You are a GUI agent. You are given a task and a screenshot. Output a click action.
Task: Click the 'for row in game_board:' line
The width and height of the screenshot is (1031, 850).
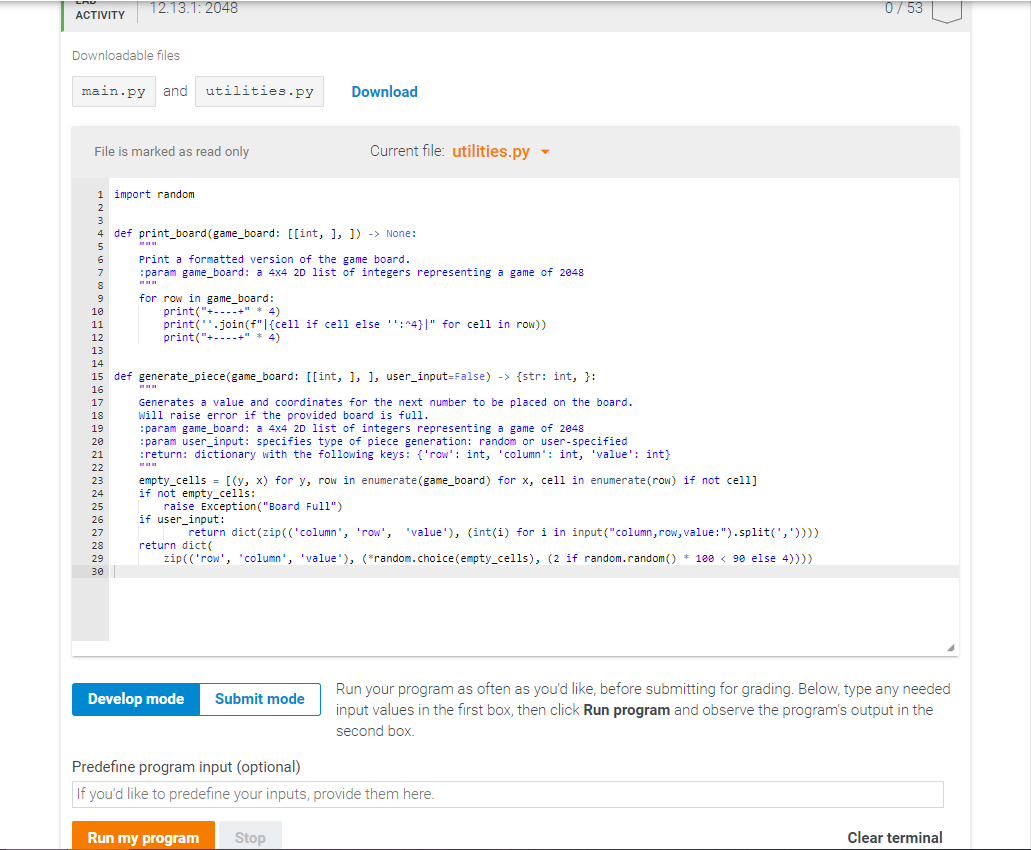tap(206, 298)
